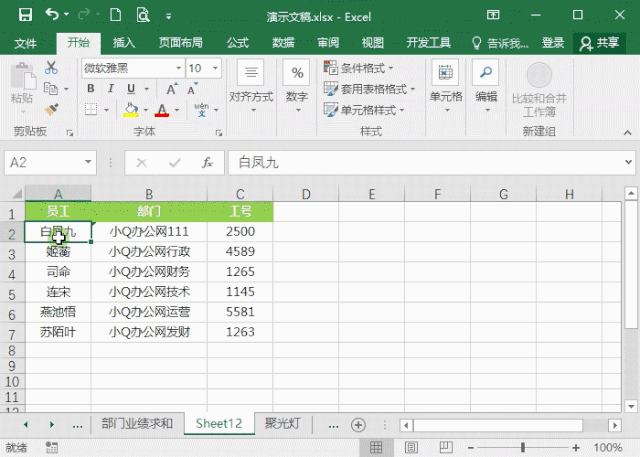
Task: Decrease font size
Action: (192, 89)
